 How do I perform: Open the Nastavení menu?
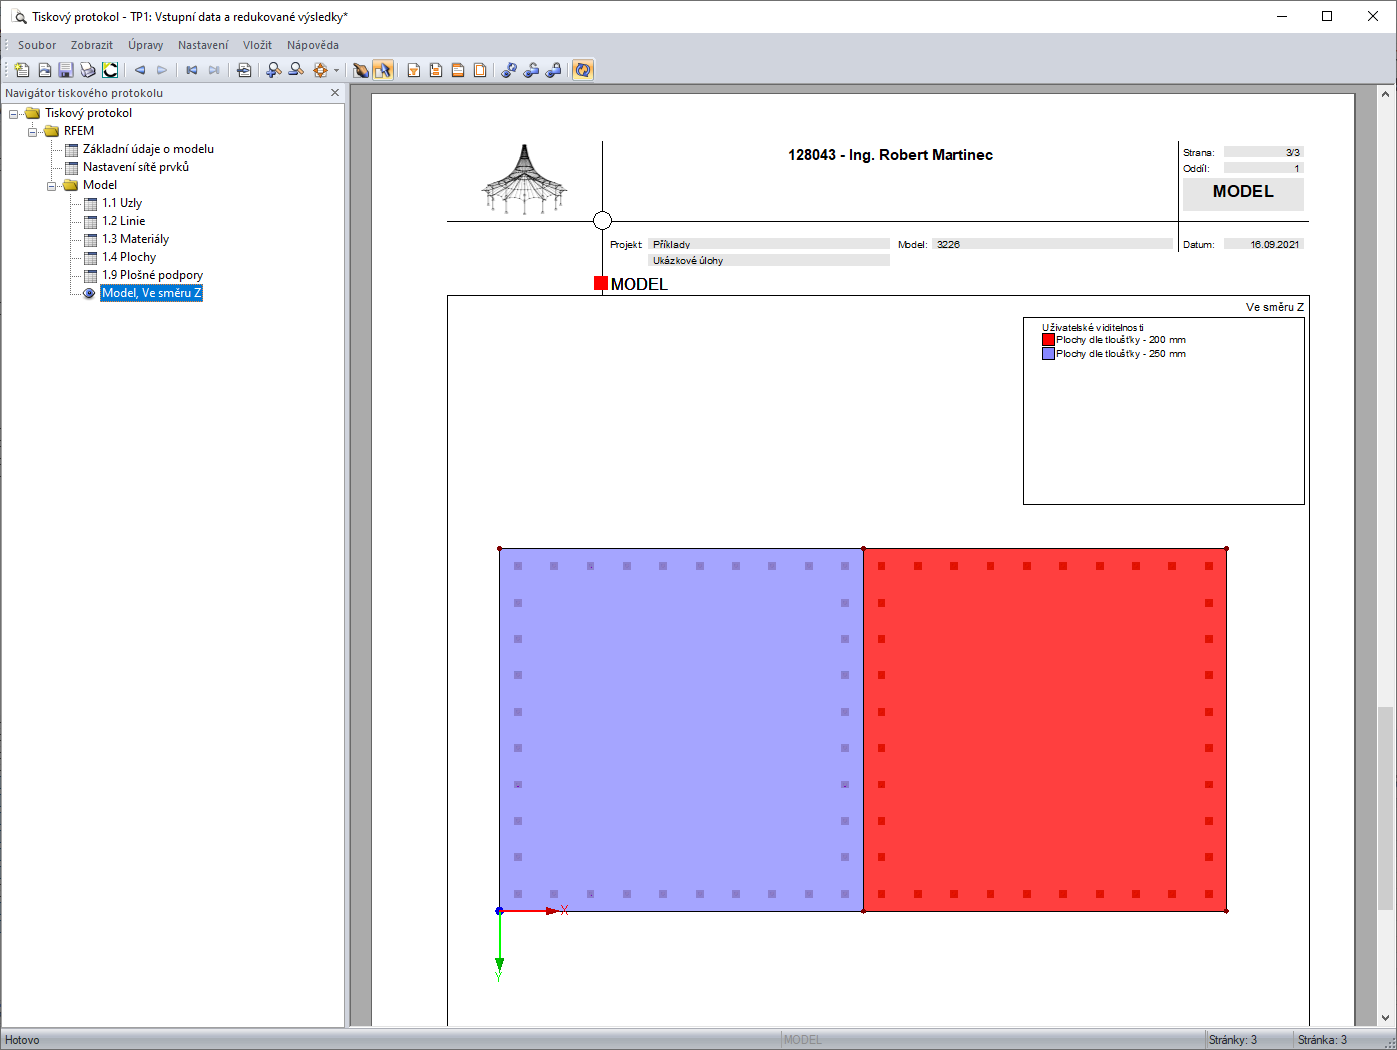(x=203, y=45)
